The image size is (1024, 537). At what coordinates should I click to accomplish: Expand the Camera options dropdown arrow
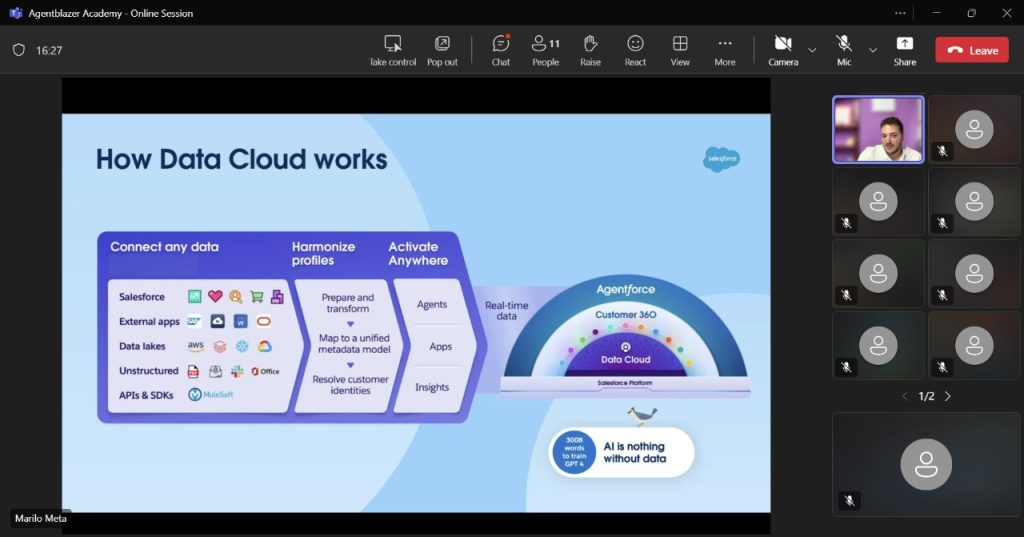pos(812,50)
